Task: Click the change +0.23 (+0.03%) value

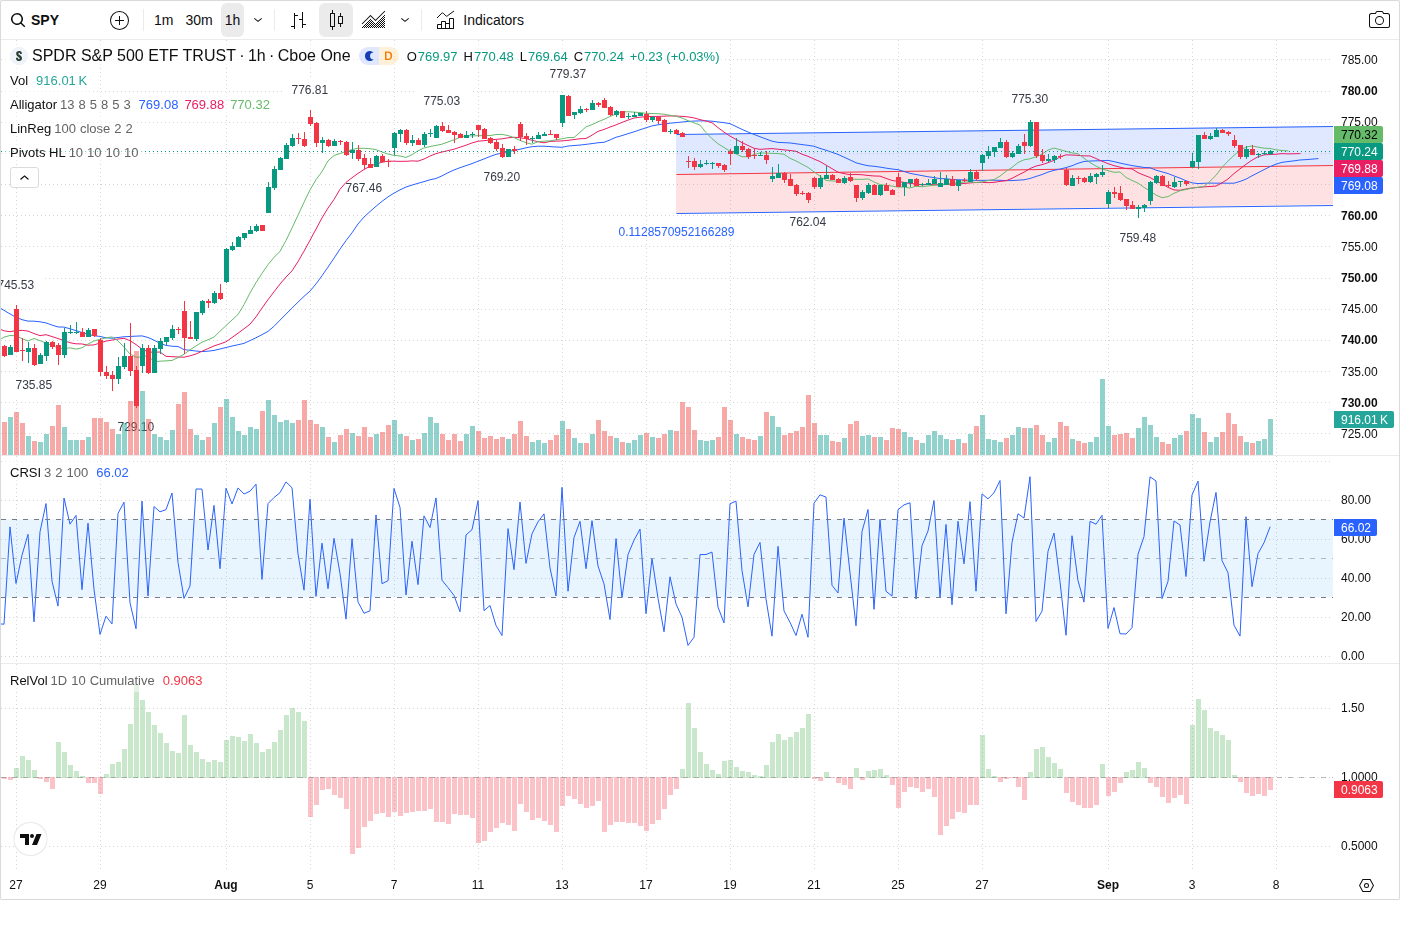Action: [x=674, y=57]
